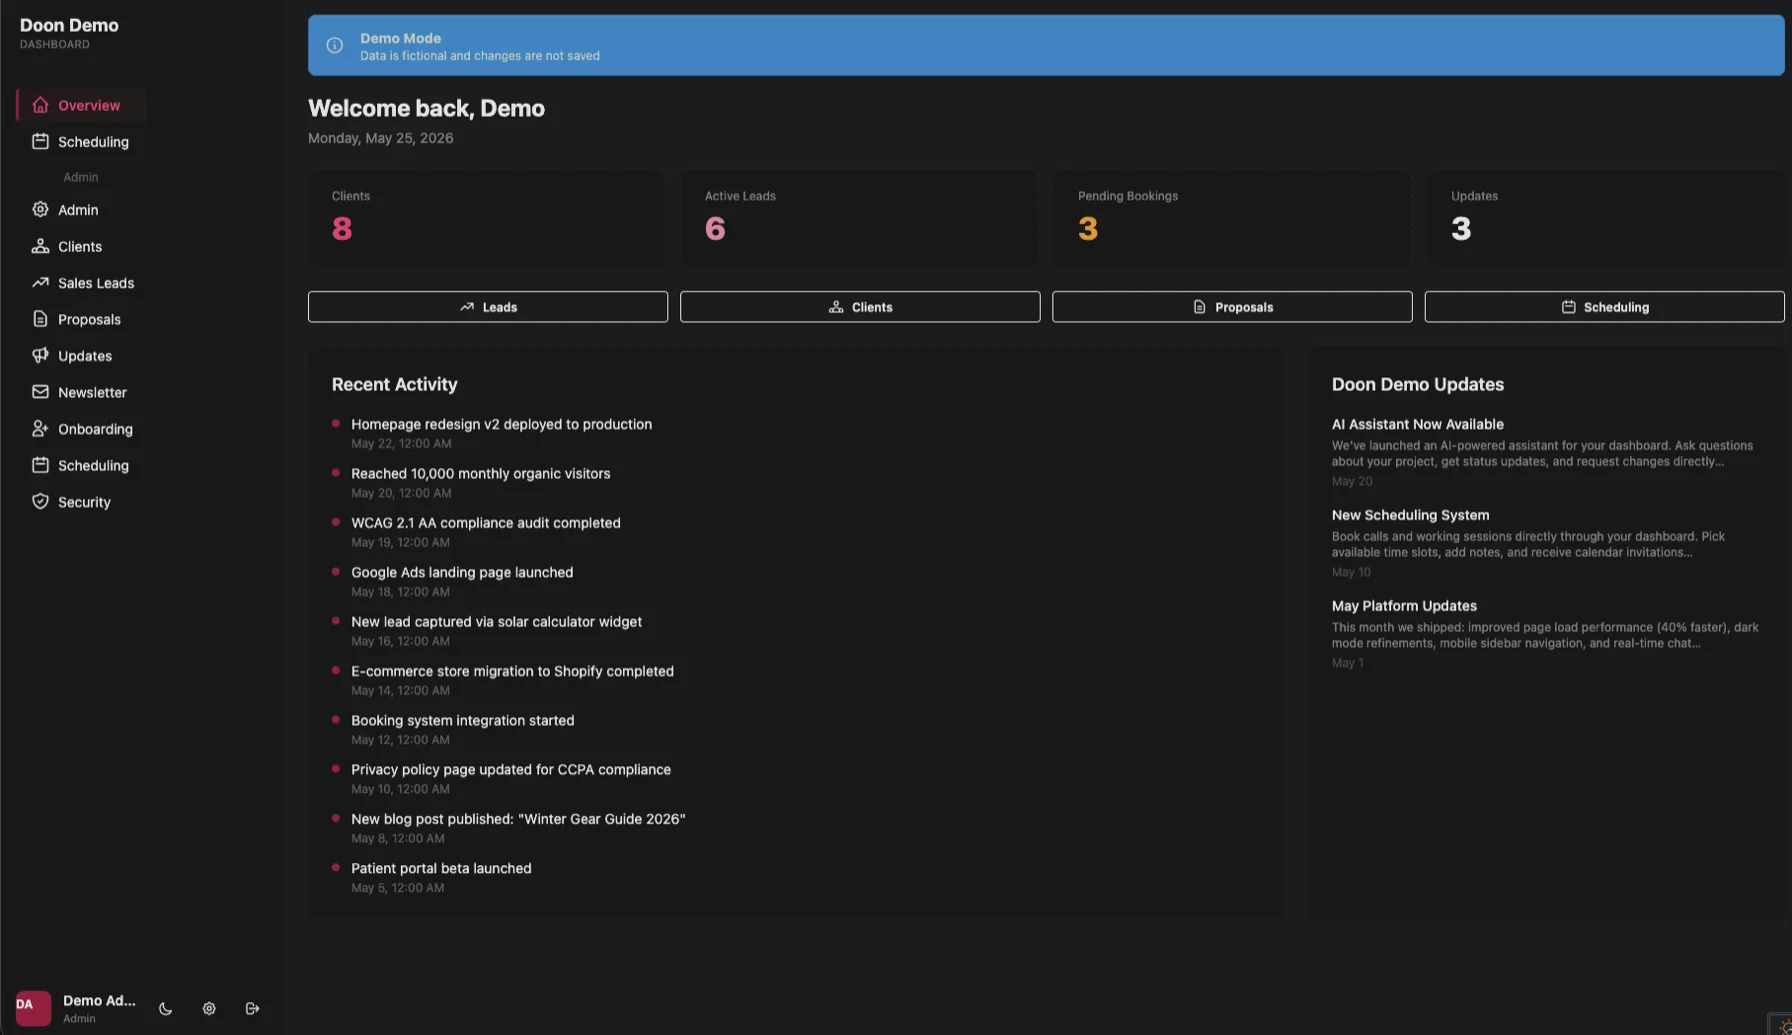
Task: Click the Onboarding user-plus icon
Action: point(40,429)
